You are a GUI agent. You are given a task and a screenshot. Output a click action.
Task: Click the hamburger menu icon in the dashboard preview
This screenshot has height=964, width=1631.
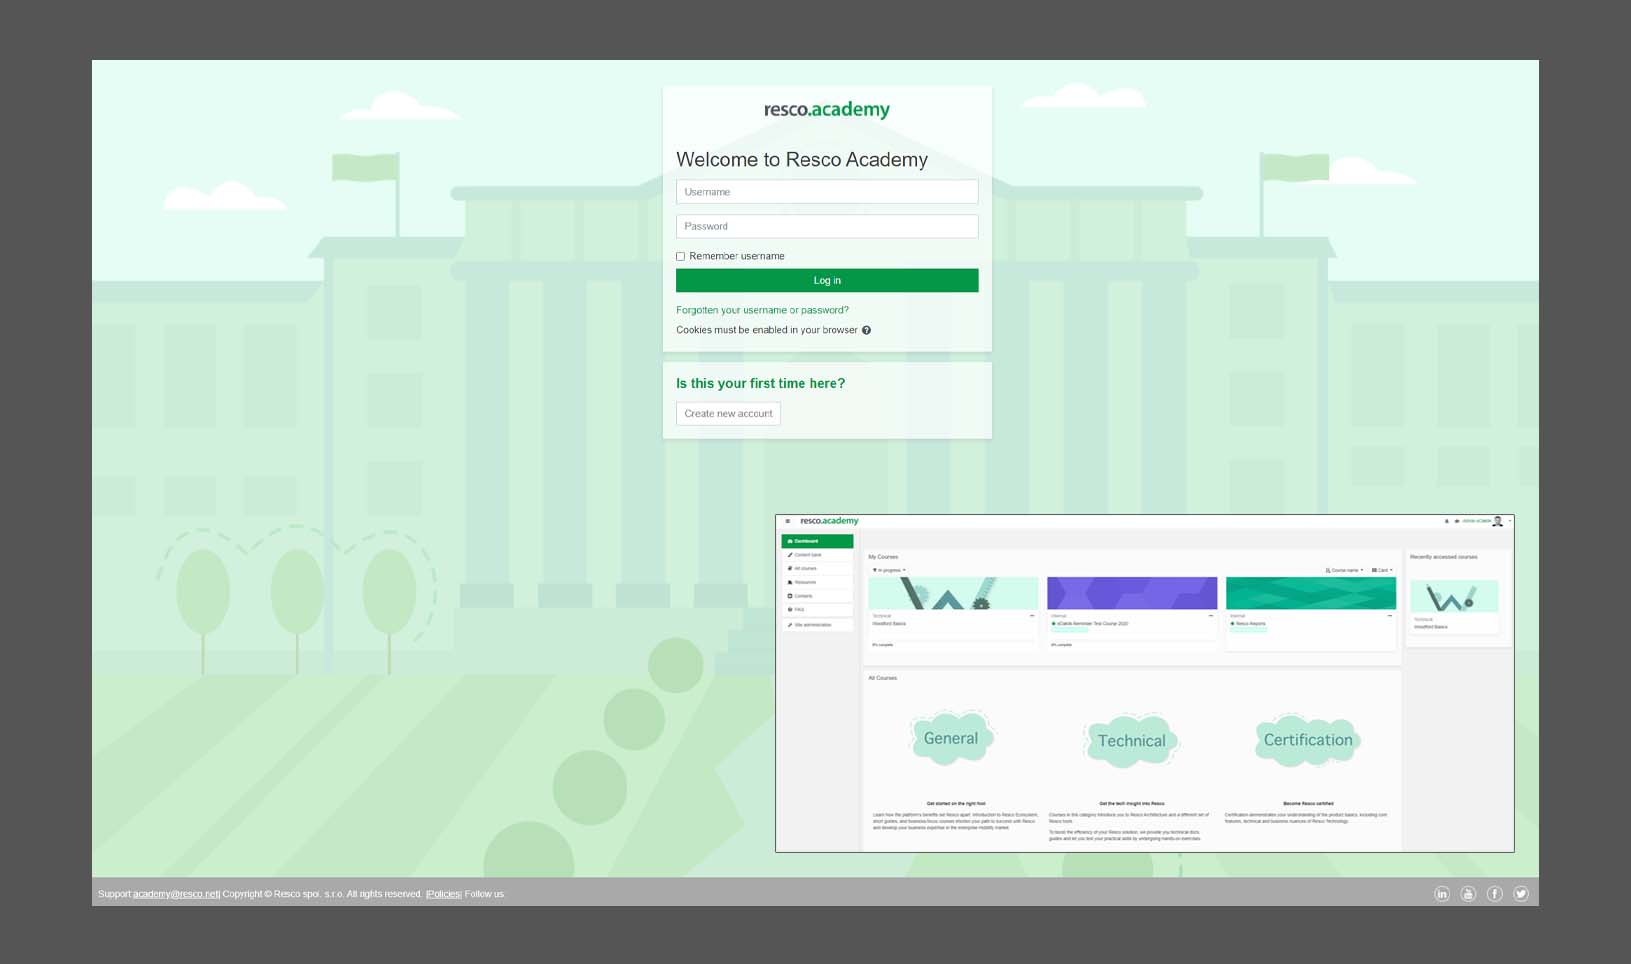[788, 521]
